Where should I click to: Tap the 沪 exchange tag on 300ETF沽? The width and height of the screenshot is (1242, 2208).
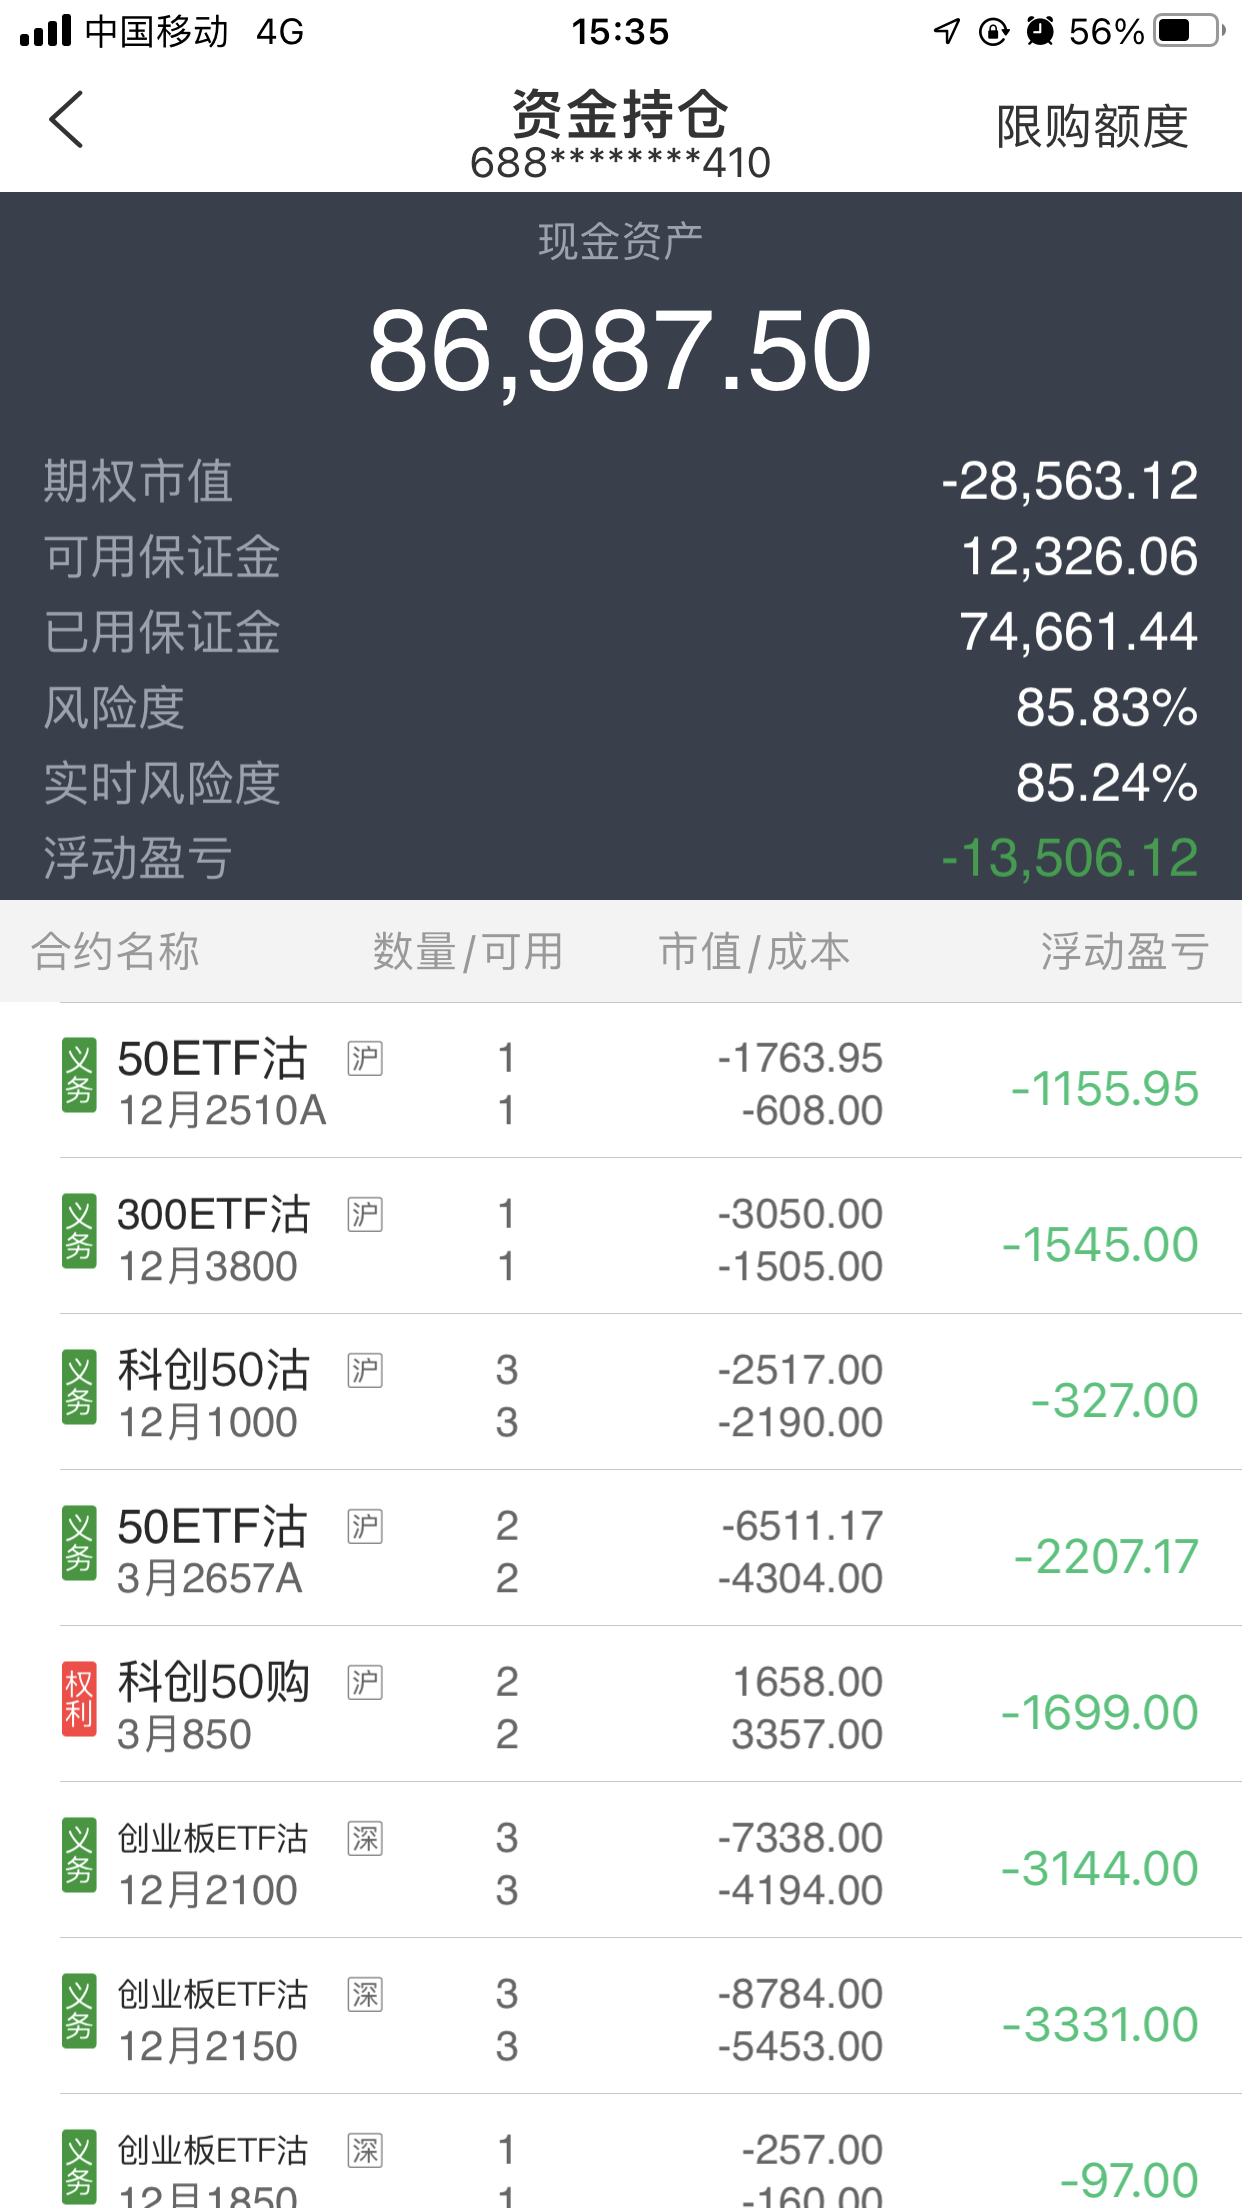click(x=365, y=1214)
